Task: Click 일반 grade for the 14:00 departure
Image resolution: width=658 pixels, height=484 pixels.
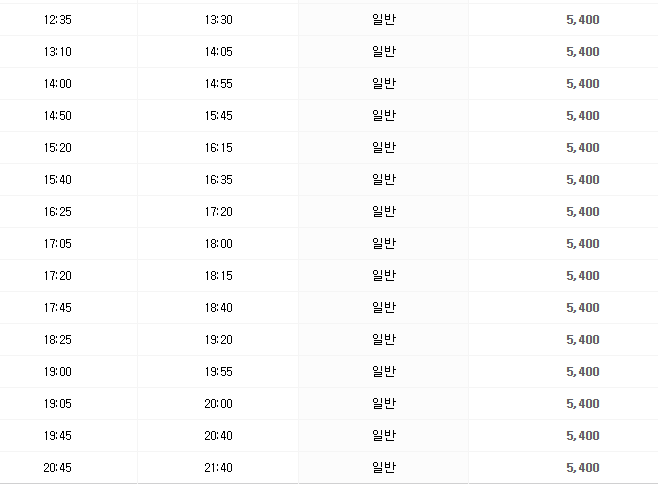Action: (x=384, y=83)
